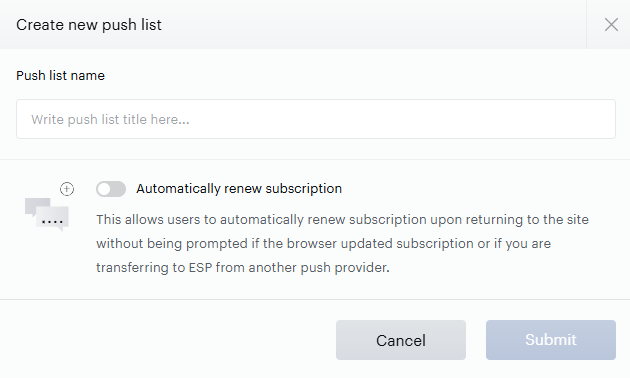630x378 pixels.
Task: Click the chat bubbles illustration icon
Action: coord(47,214)
